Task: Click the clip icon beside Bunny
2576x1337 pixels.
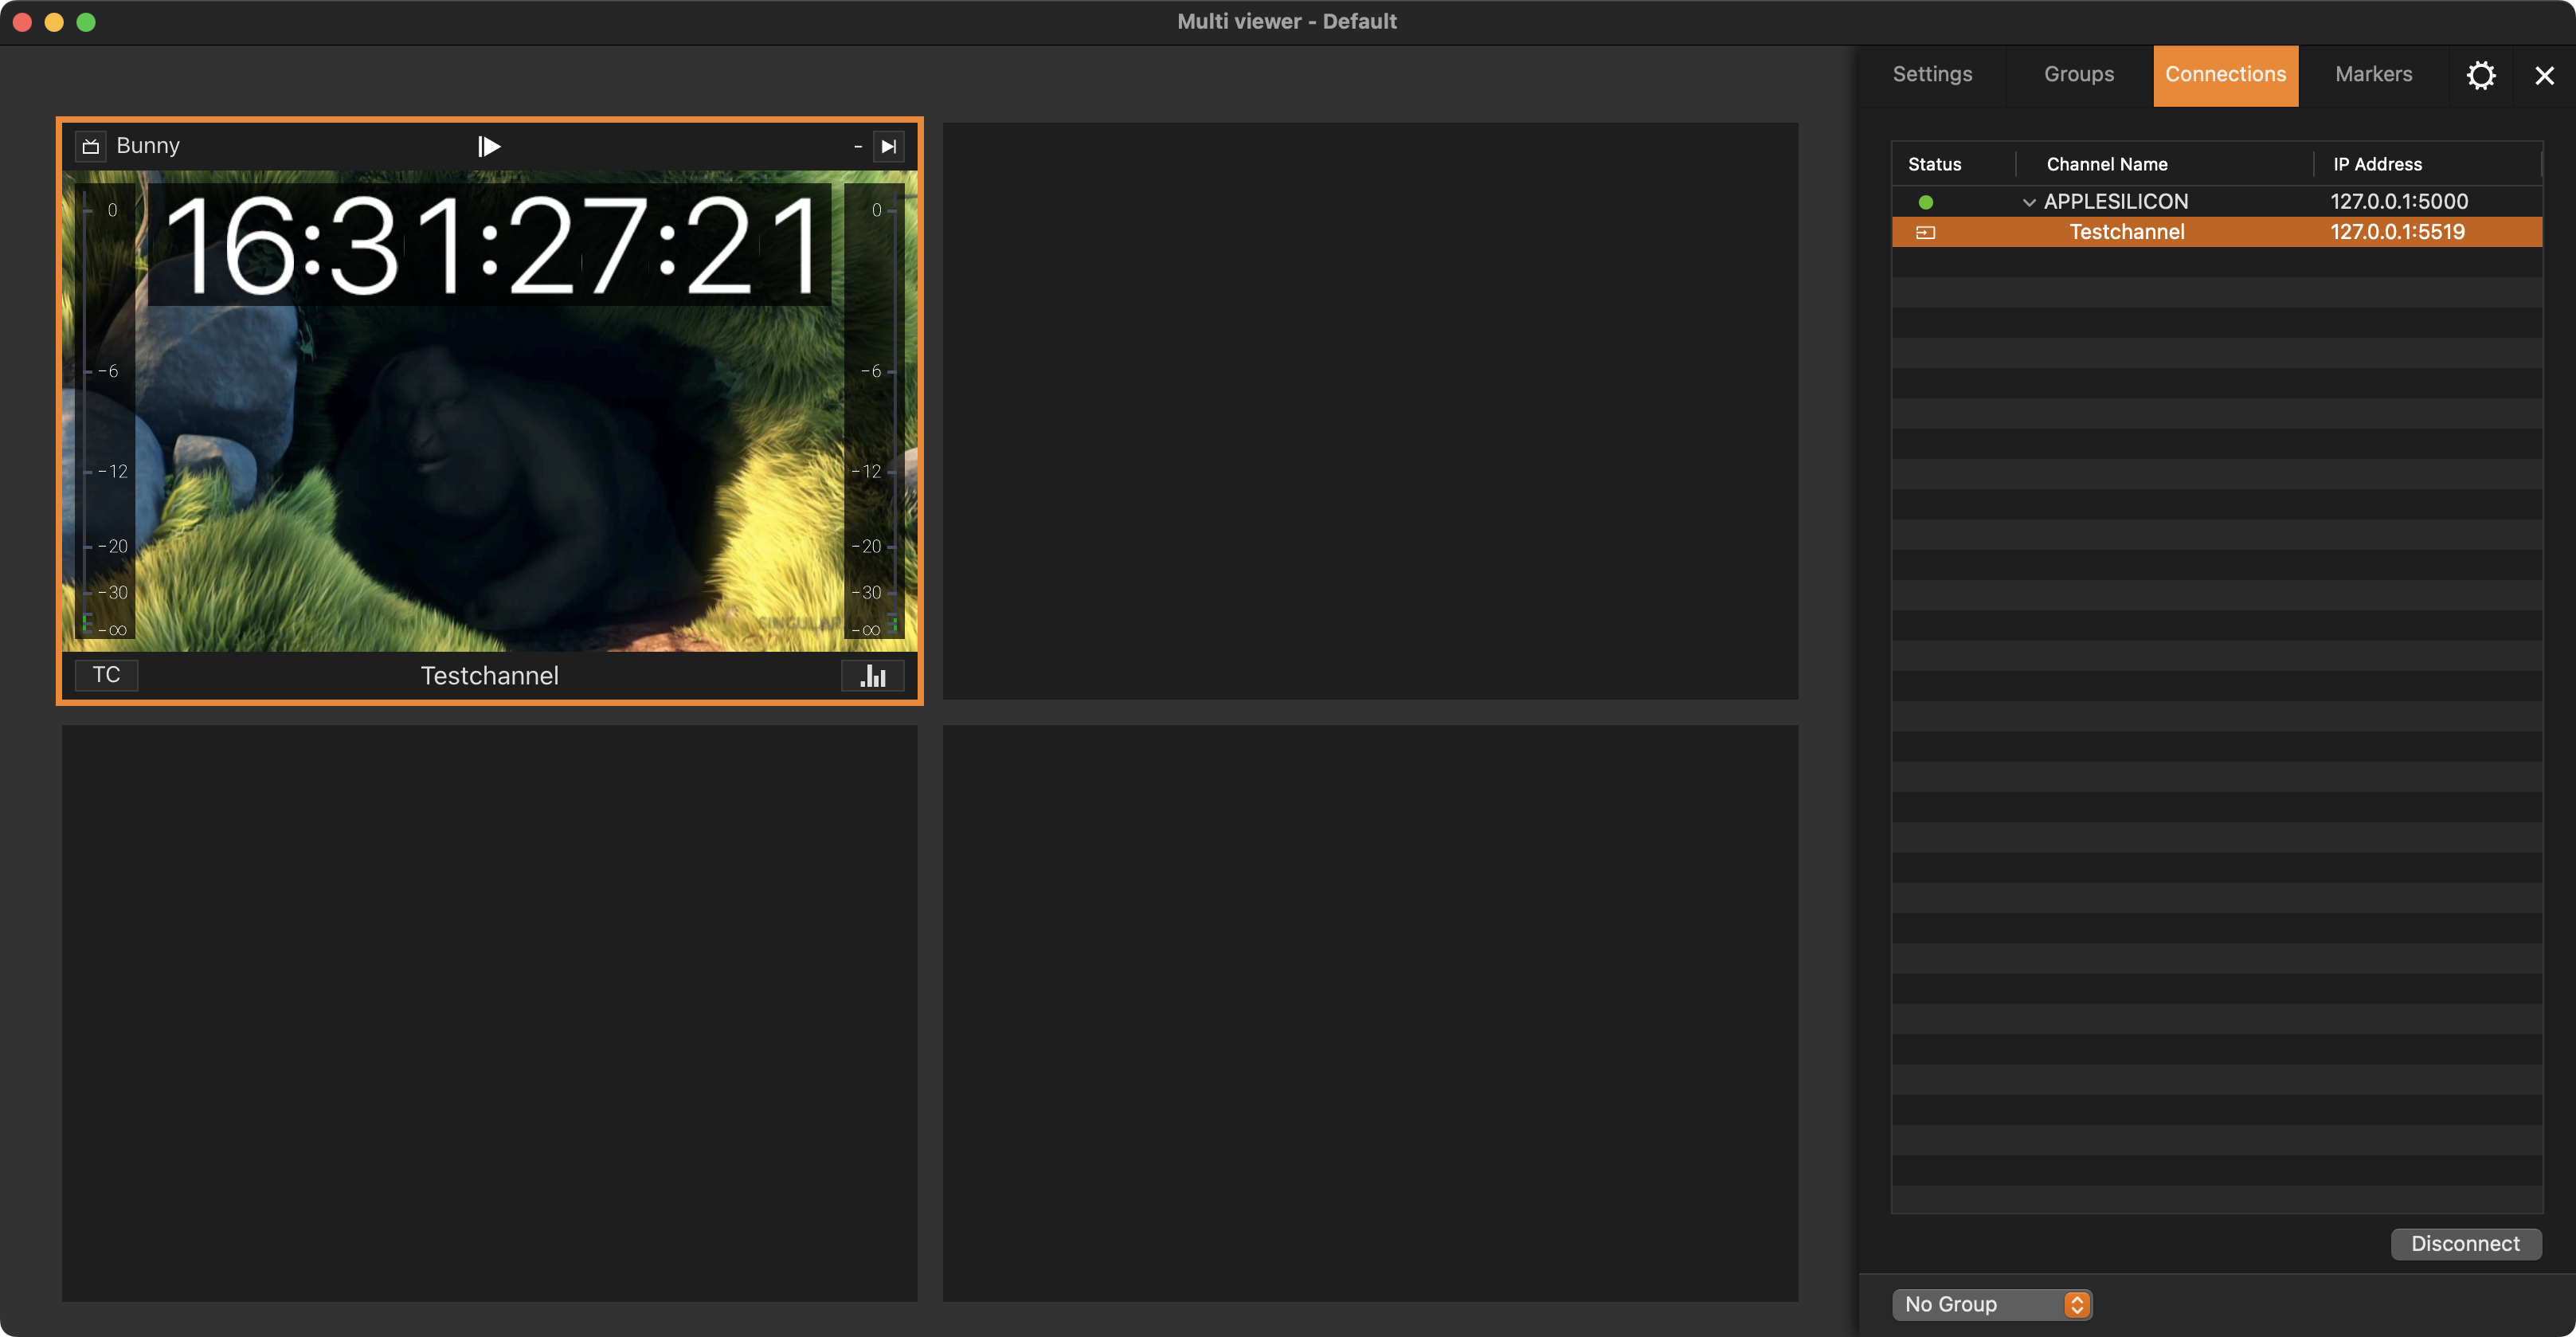Action: coord(91,146)
